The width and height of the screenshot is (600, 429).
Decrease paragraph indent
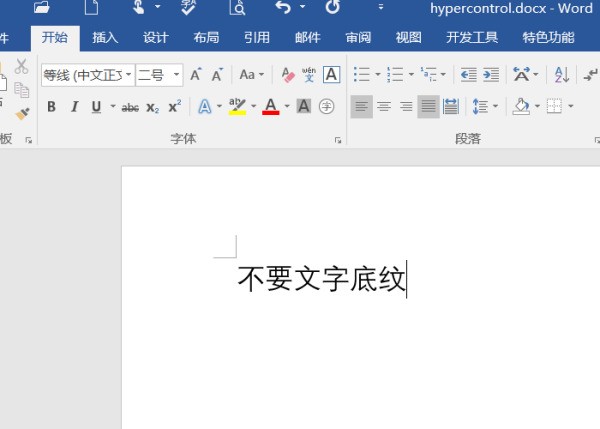(x=469, y=75)
